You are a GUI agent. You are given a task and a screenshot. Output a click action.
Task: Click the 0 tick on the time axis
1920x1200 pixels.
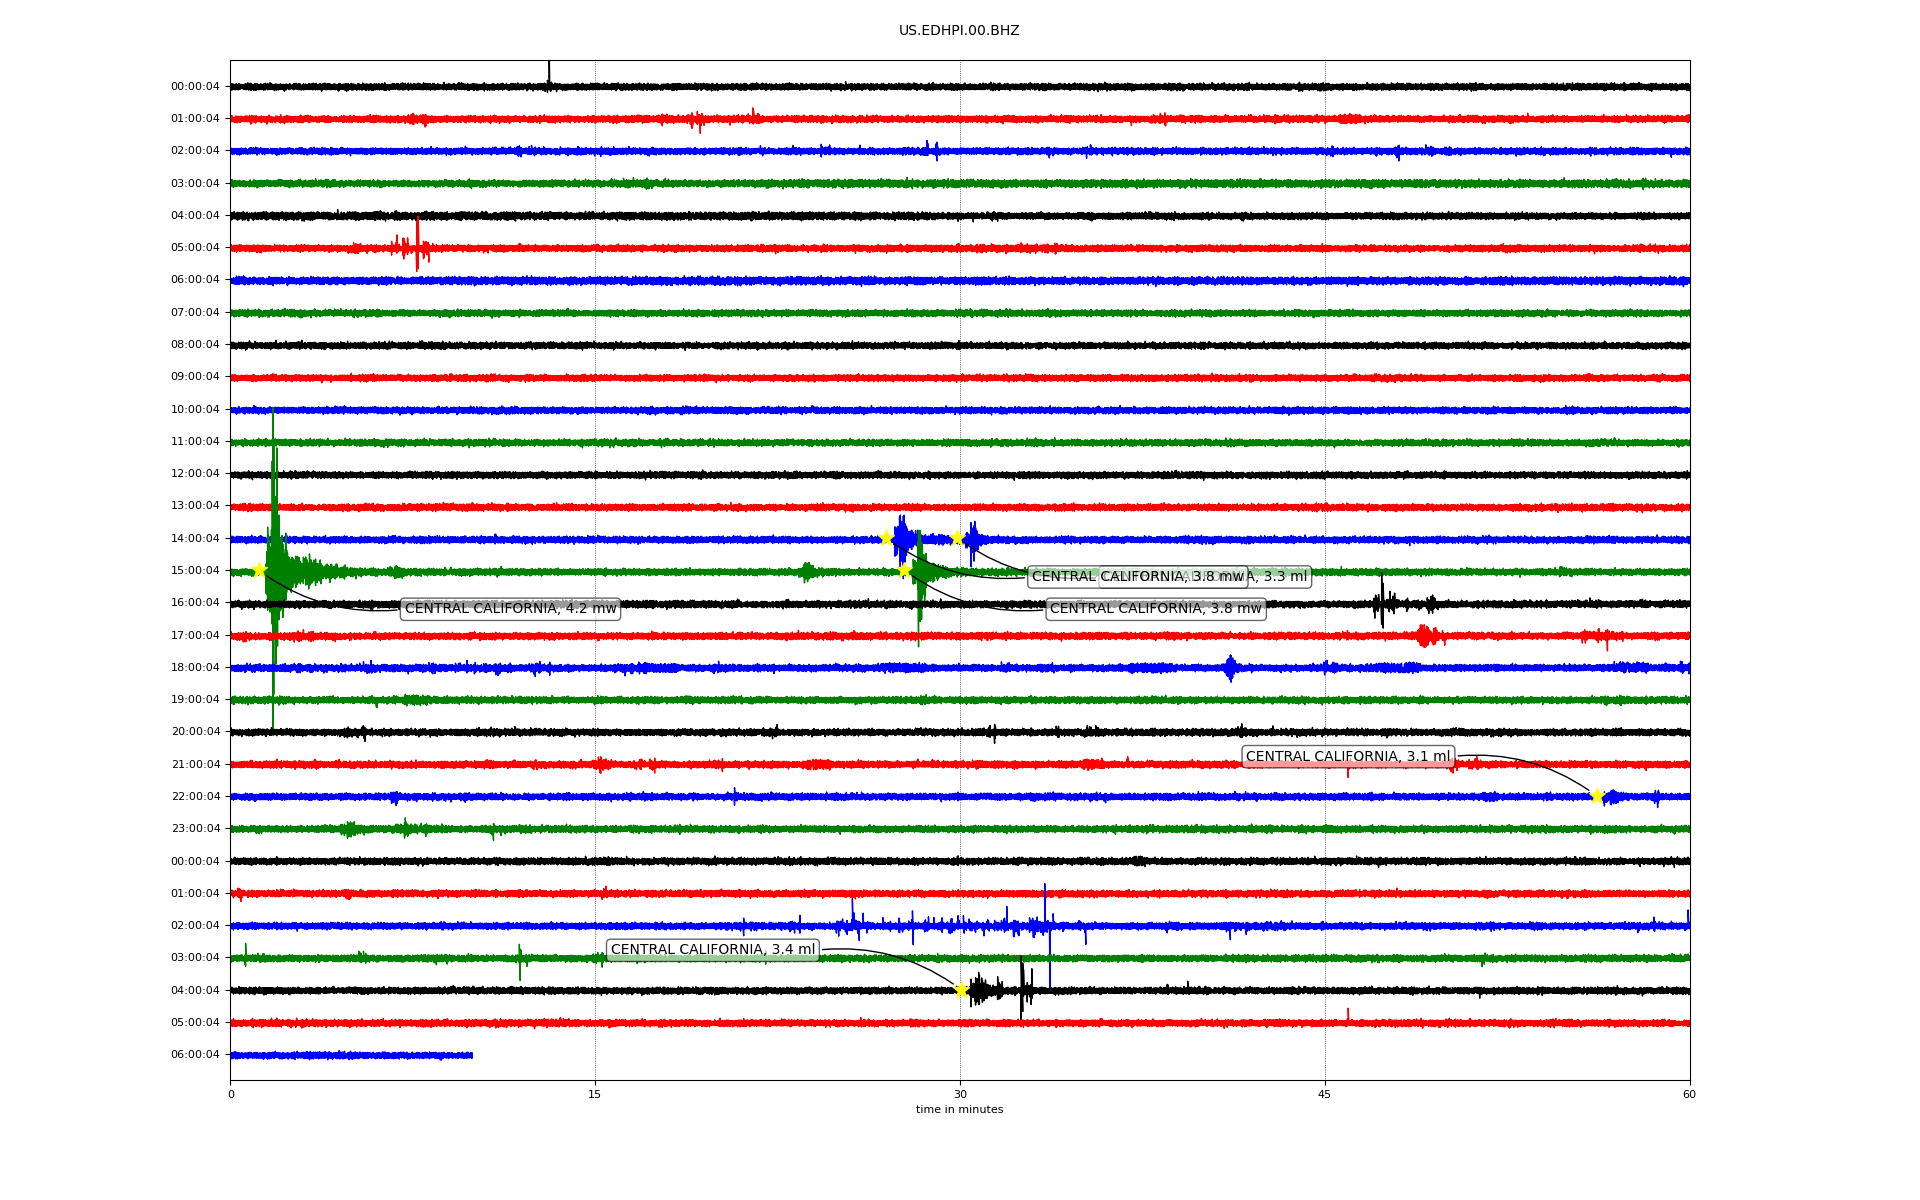pos(231,1094)
